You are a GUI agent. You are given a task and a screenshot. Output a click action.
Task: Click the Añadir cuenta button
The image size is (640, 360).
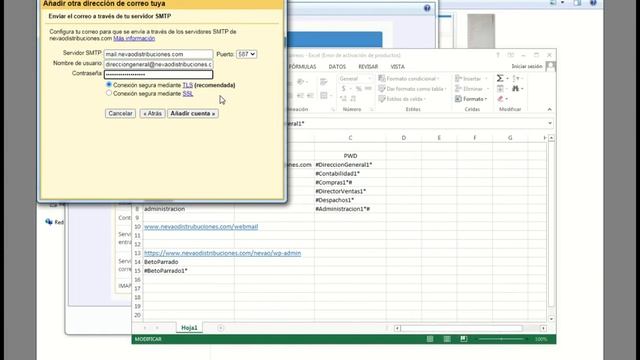(193, 113)
